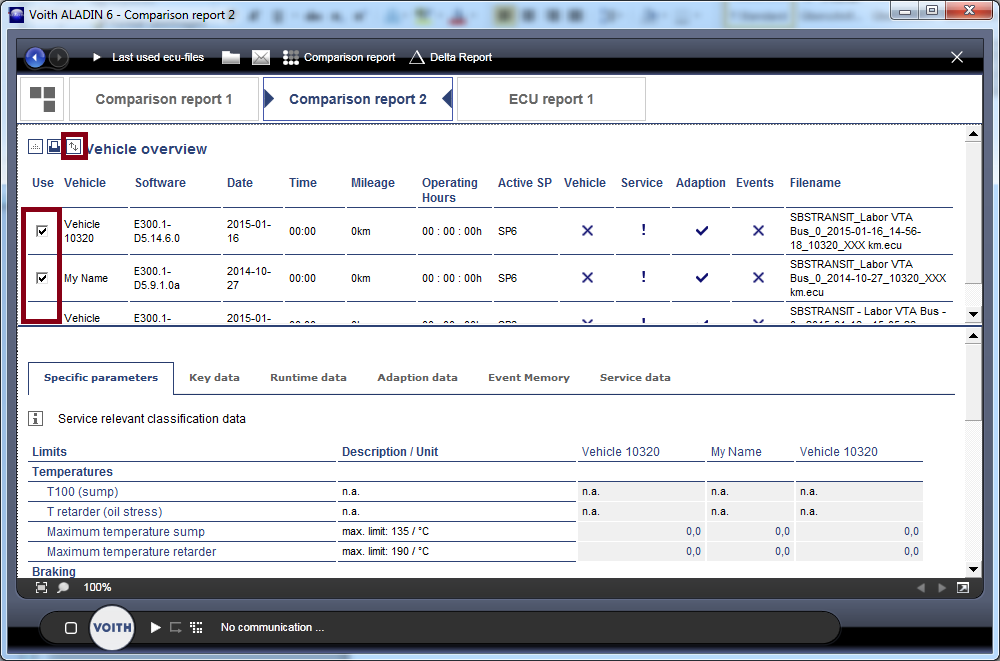Select the Comparison report 2 tab
Image resolution: width=1000 pixels, height=661 pixels.
pos(358,99)
